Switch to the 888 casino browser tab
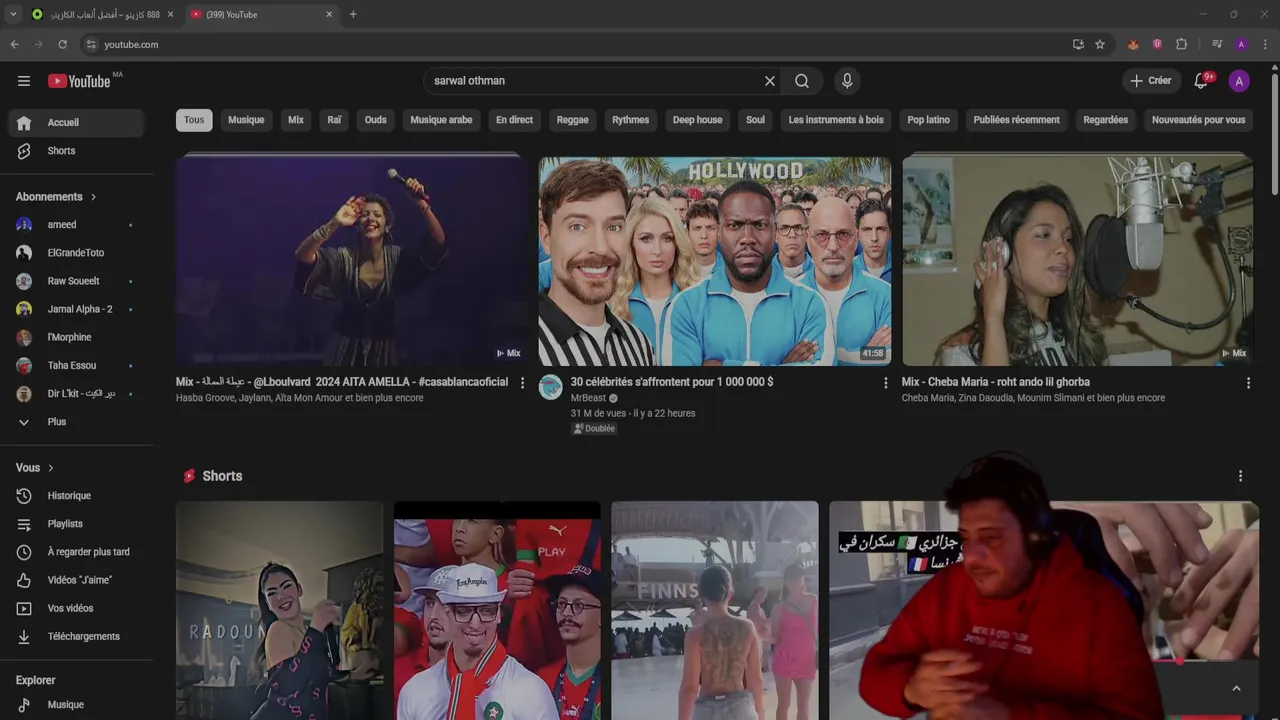The width and height of the screenshot is (1280, 720). pyautogui.click(x=103, y=14)
